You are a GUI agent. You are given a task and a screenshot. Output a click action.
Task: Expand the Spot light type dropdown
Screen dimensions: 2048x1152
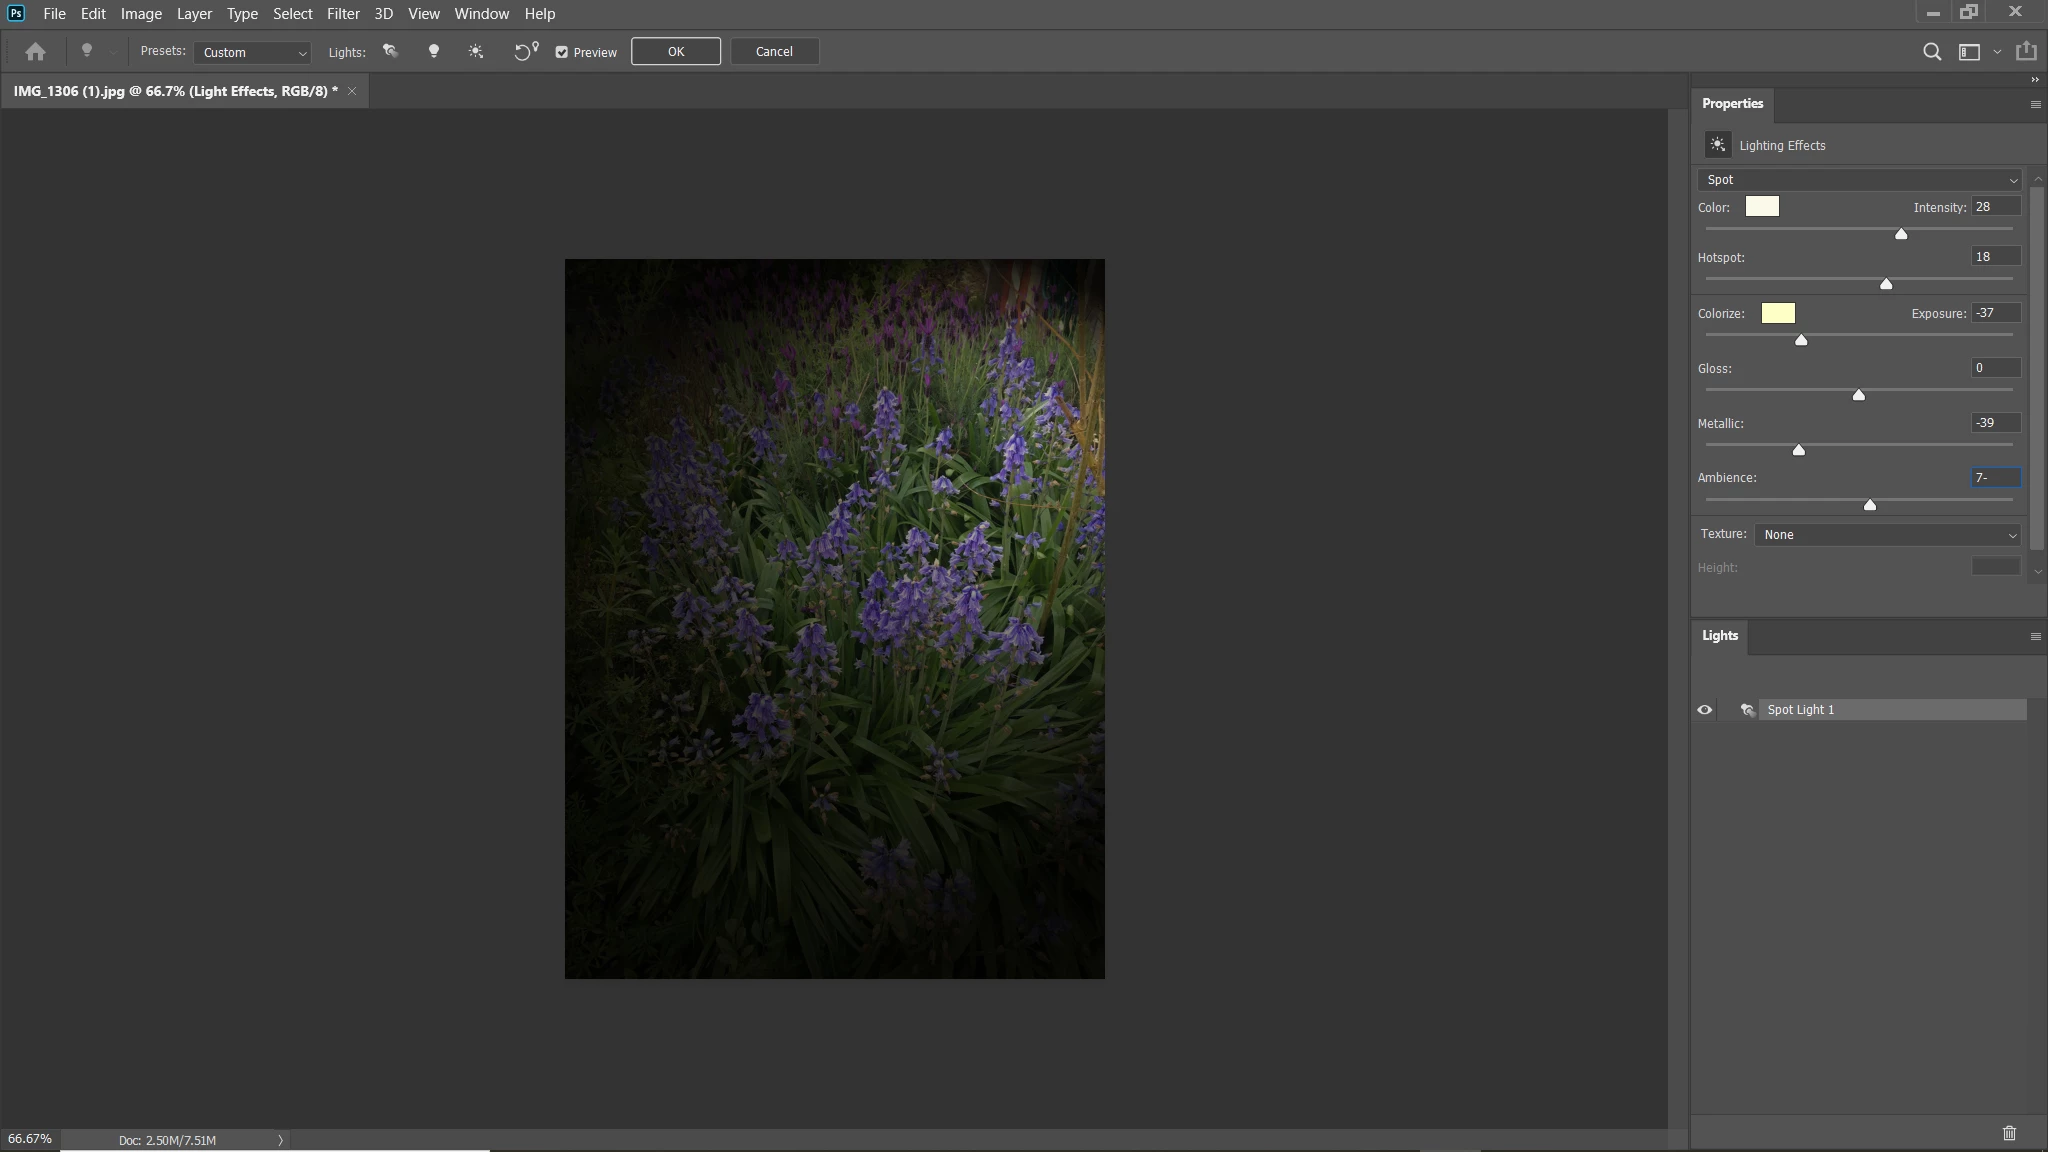pos(1860,180)
